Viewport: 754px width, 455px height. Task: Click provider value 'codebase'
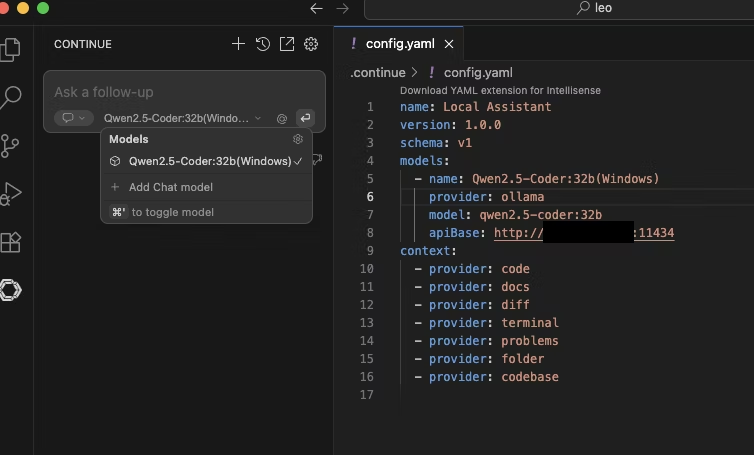(x=530, y=377)
